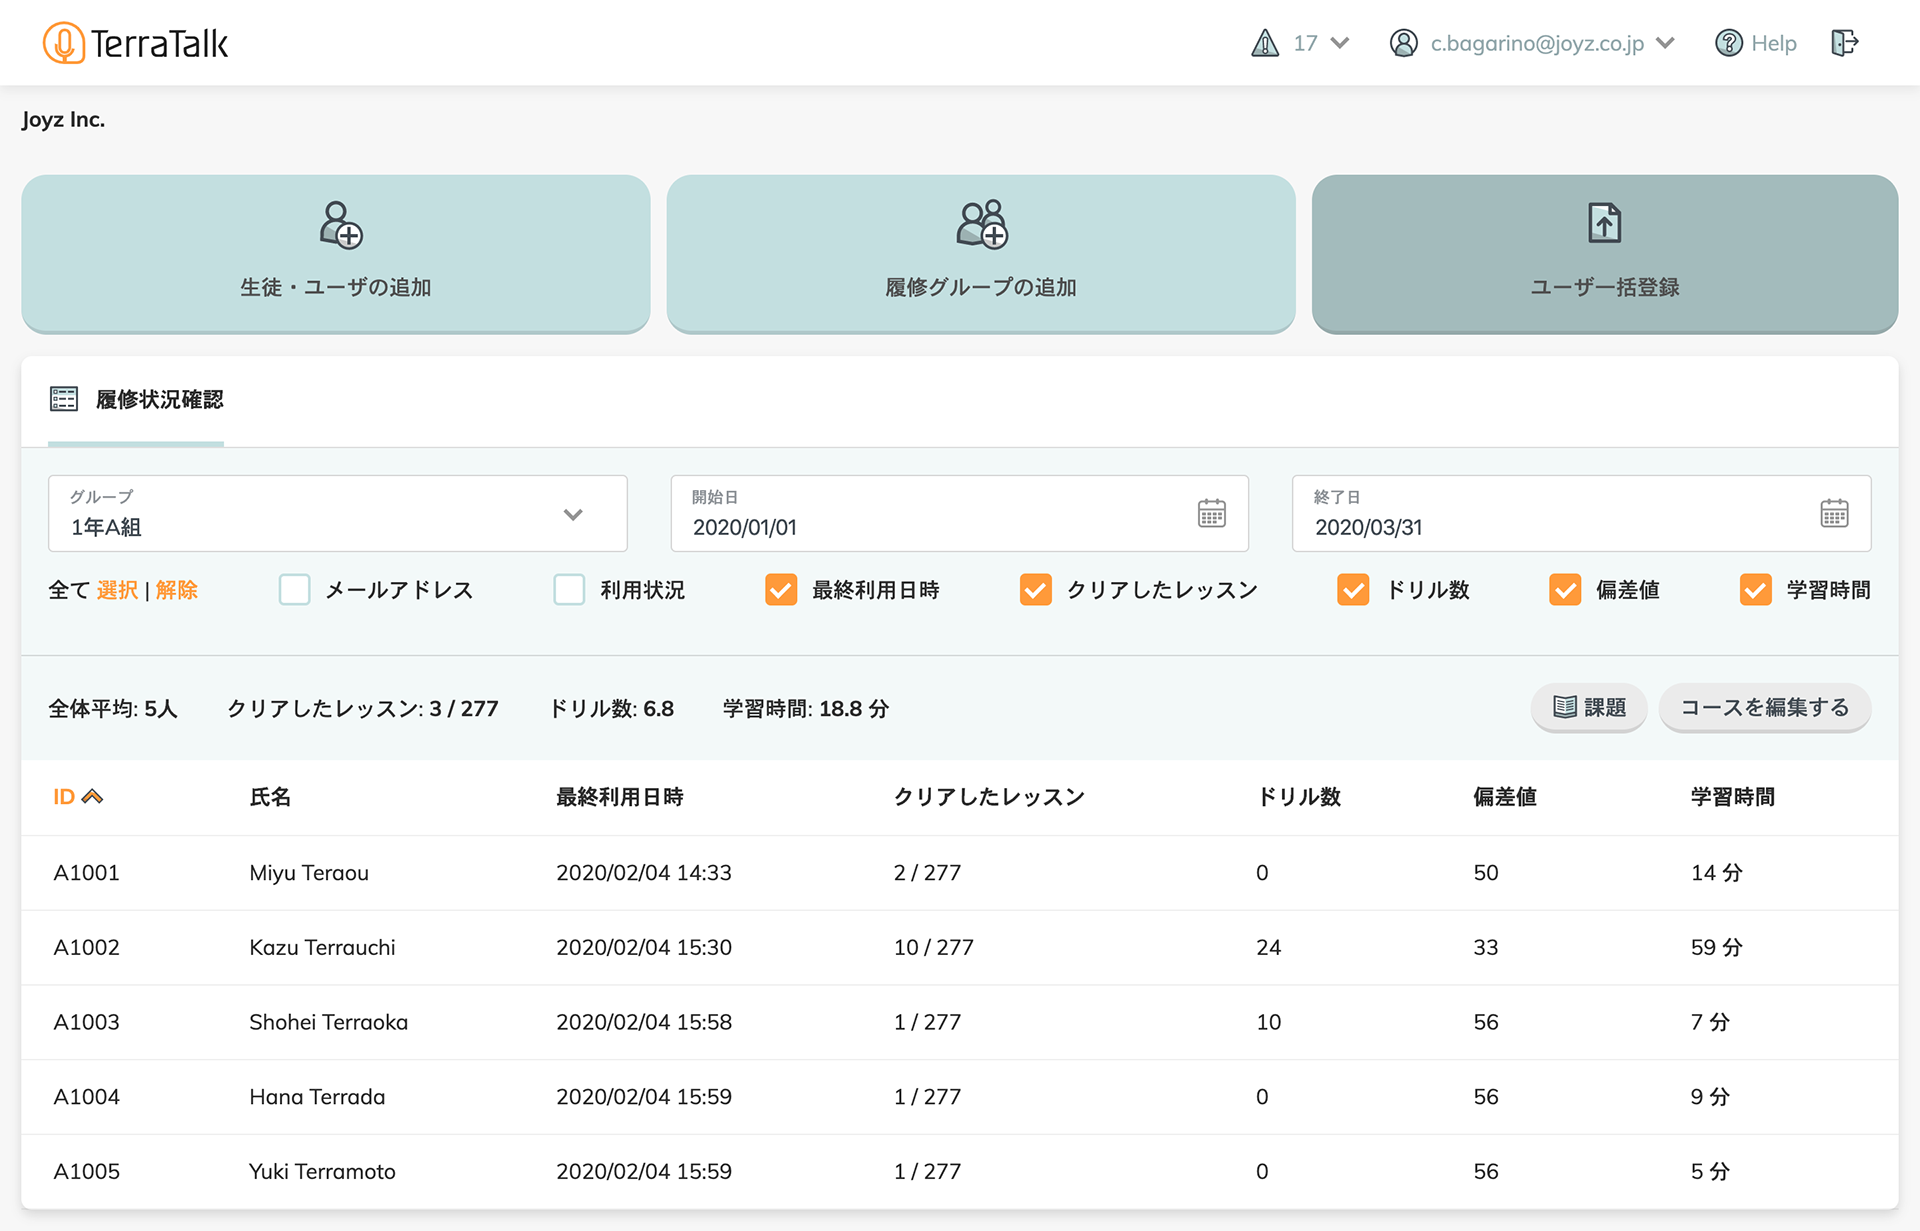The height and width of the screenshot is (1231, 1920).
Task: Click the 課題 button
Action: point(1589,708)
